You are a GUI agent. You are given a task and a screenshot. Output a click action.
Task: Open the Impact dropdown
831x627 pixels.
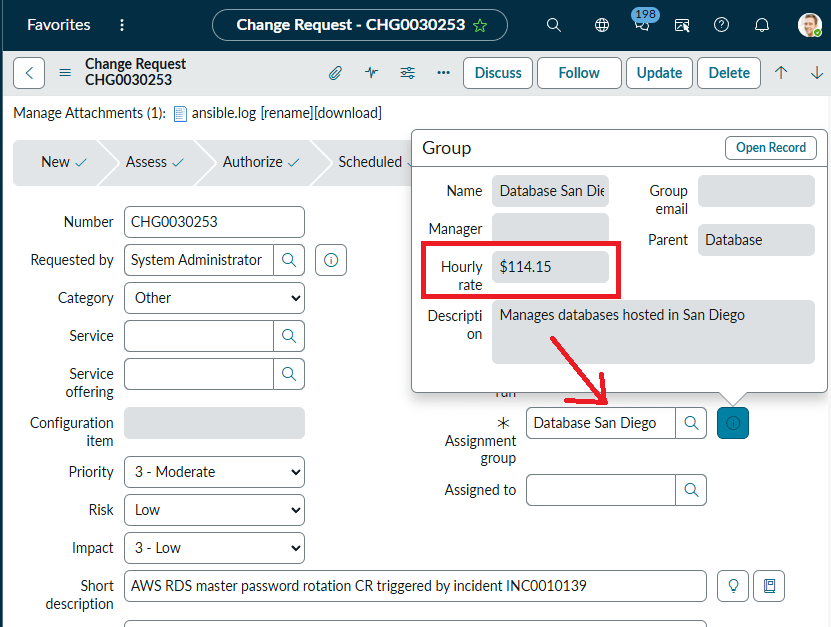214,548
